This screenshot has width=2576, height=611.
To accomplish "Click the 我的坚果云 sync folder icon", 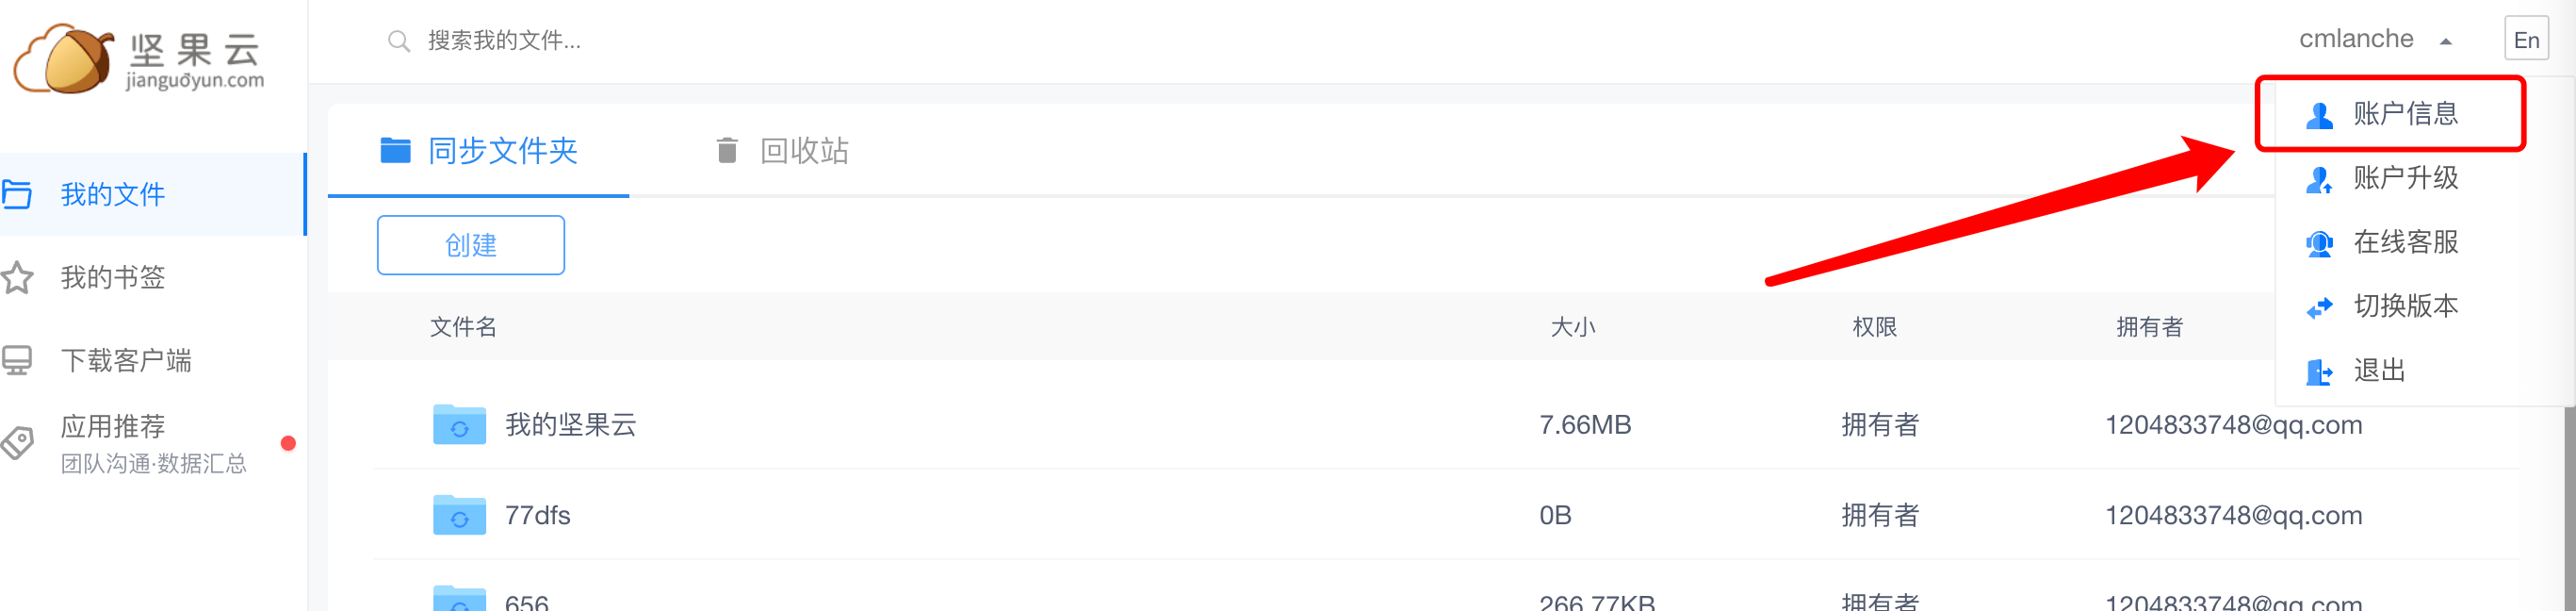I will tap(459, 424).
